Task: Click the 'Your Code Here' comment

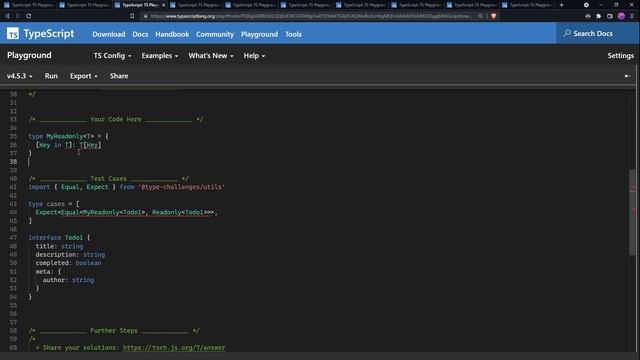Action: point(116,119)
